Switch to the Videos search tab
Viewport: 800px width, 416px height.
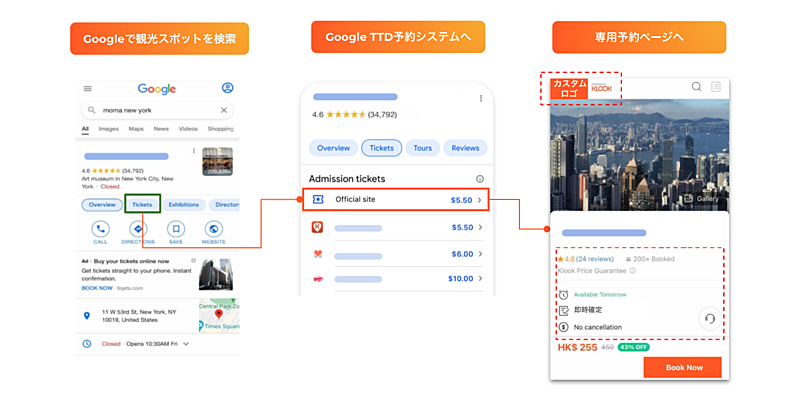(x=188, y=129)
